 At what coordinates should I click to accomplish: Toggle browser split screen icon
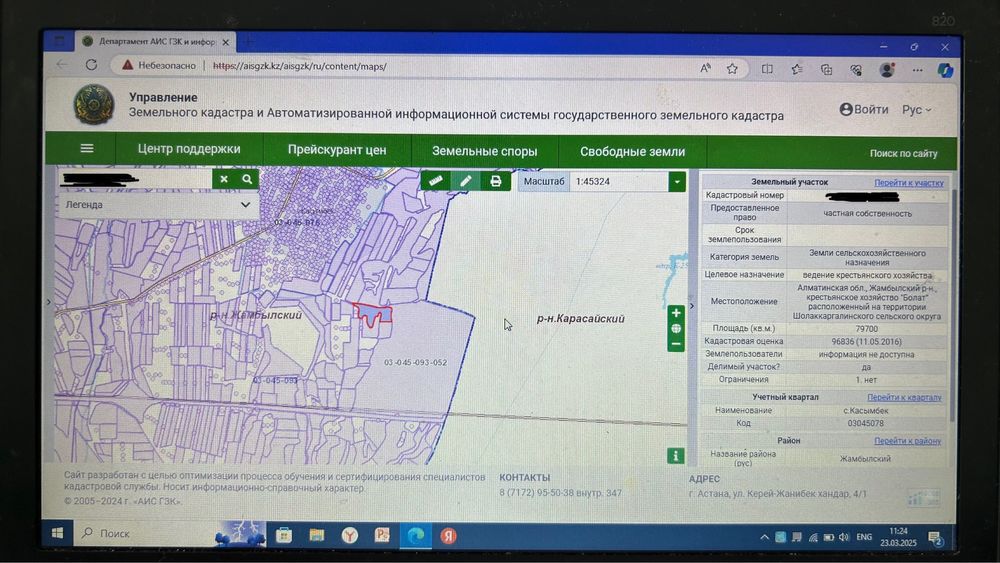pyautogui.click(x=767, y=69)
